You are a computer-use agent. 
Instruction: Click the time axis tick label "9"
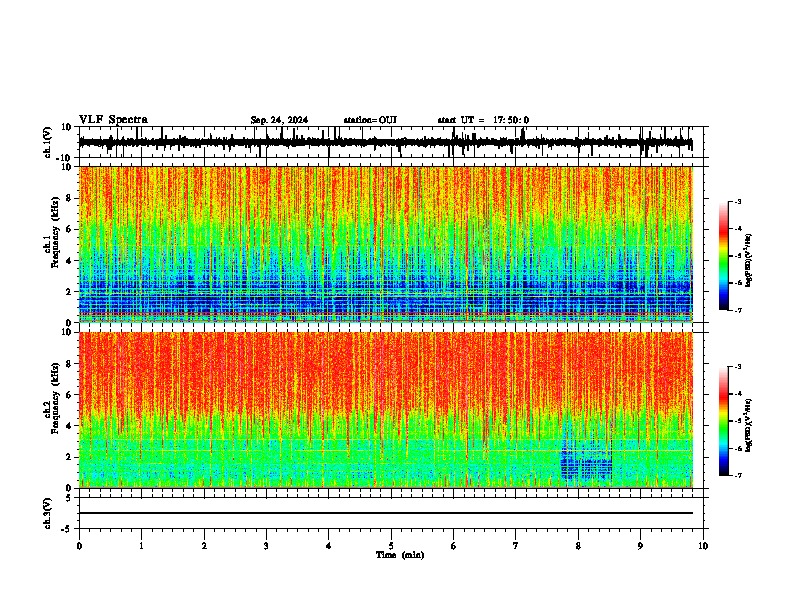click(x=640, y=546)
